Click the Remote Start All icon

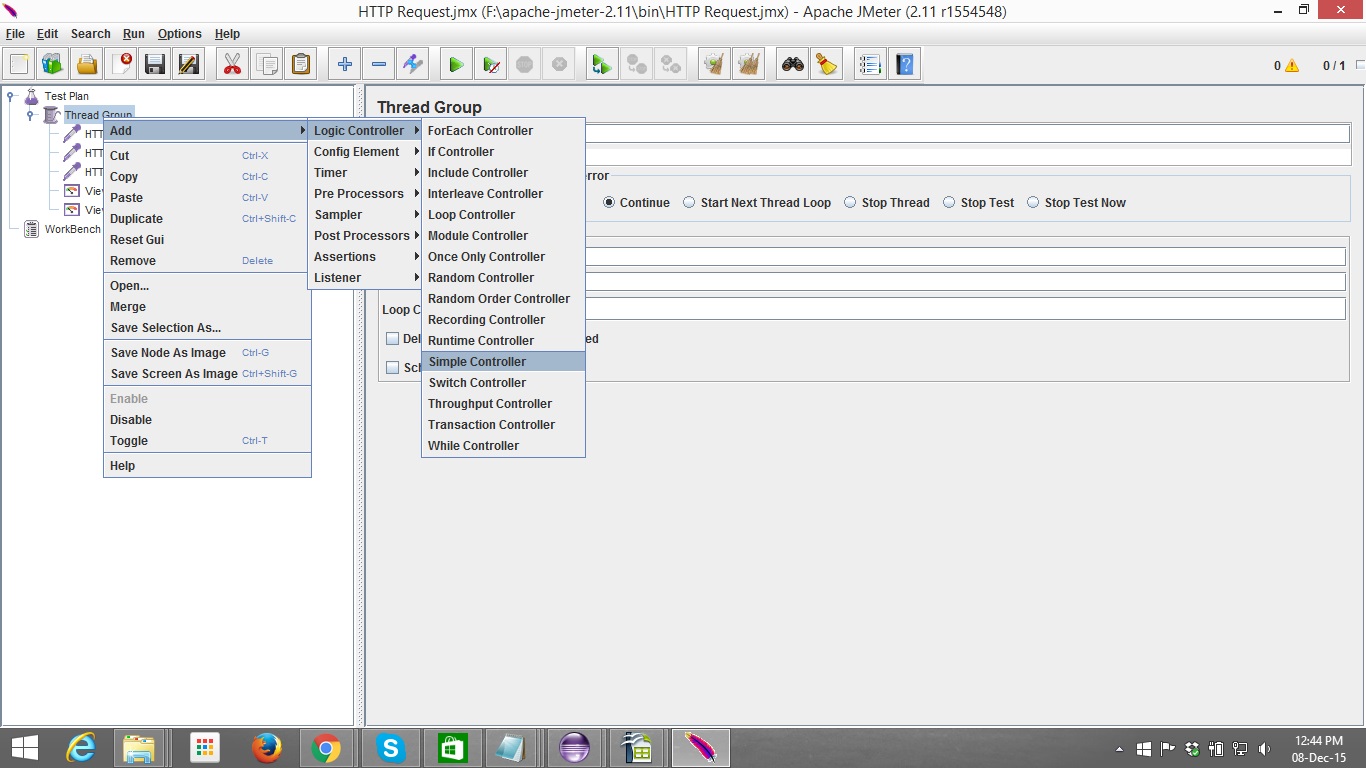pos(601,65)
